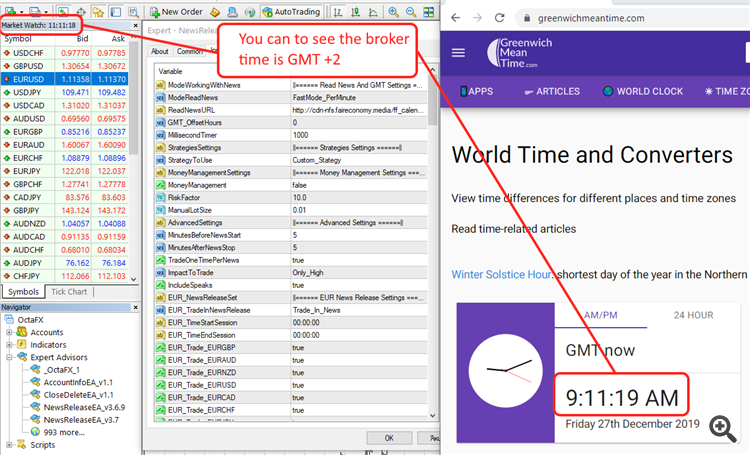Screen dimensions: 750x455
Task: Switch chart to candlesticks mode
Action: tap(355, 11)
